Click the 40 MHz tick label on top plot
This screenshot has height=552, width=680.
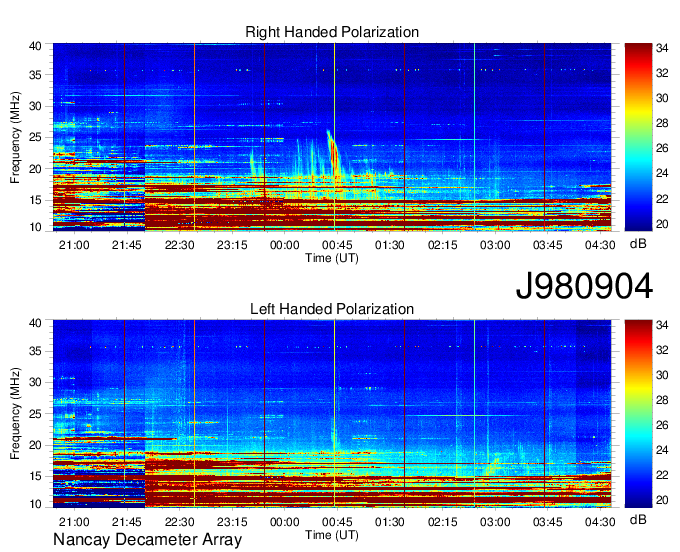tap(36, 46)
